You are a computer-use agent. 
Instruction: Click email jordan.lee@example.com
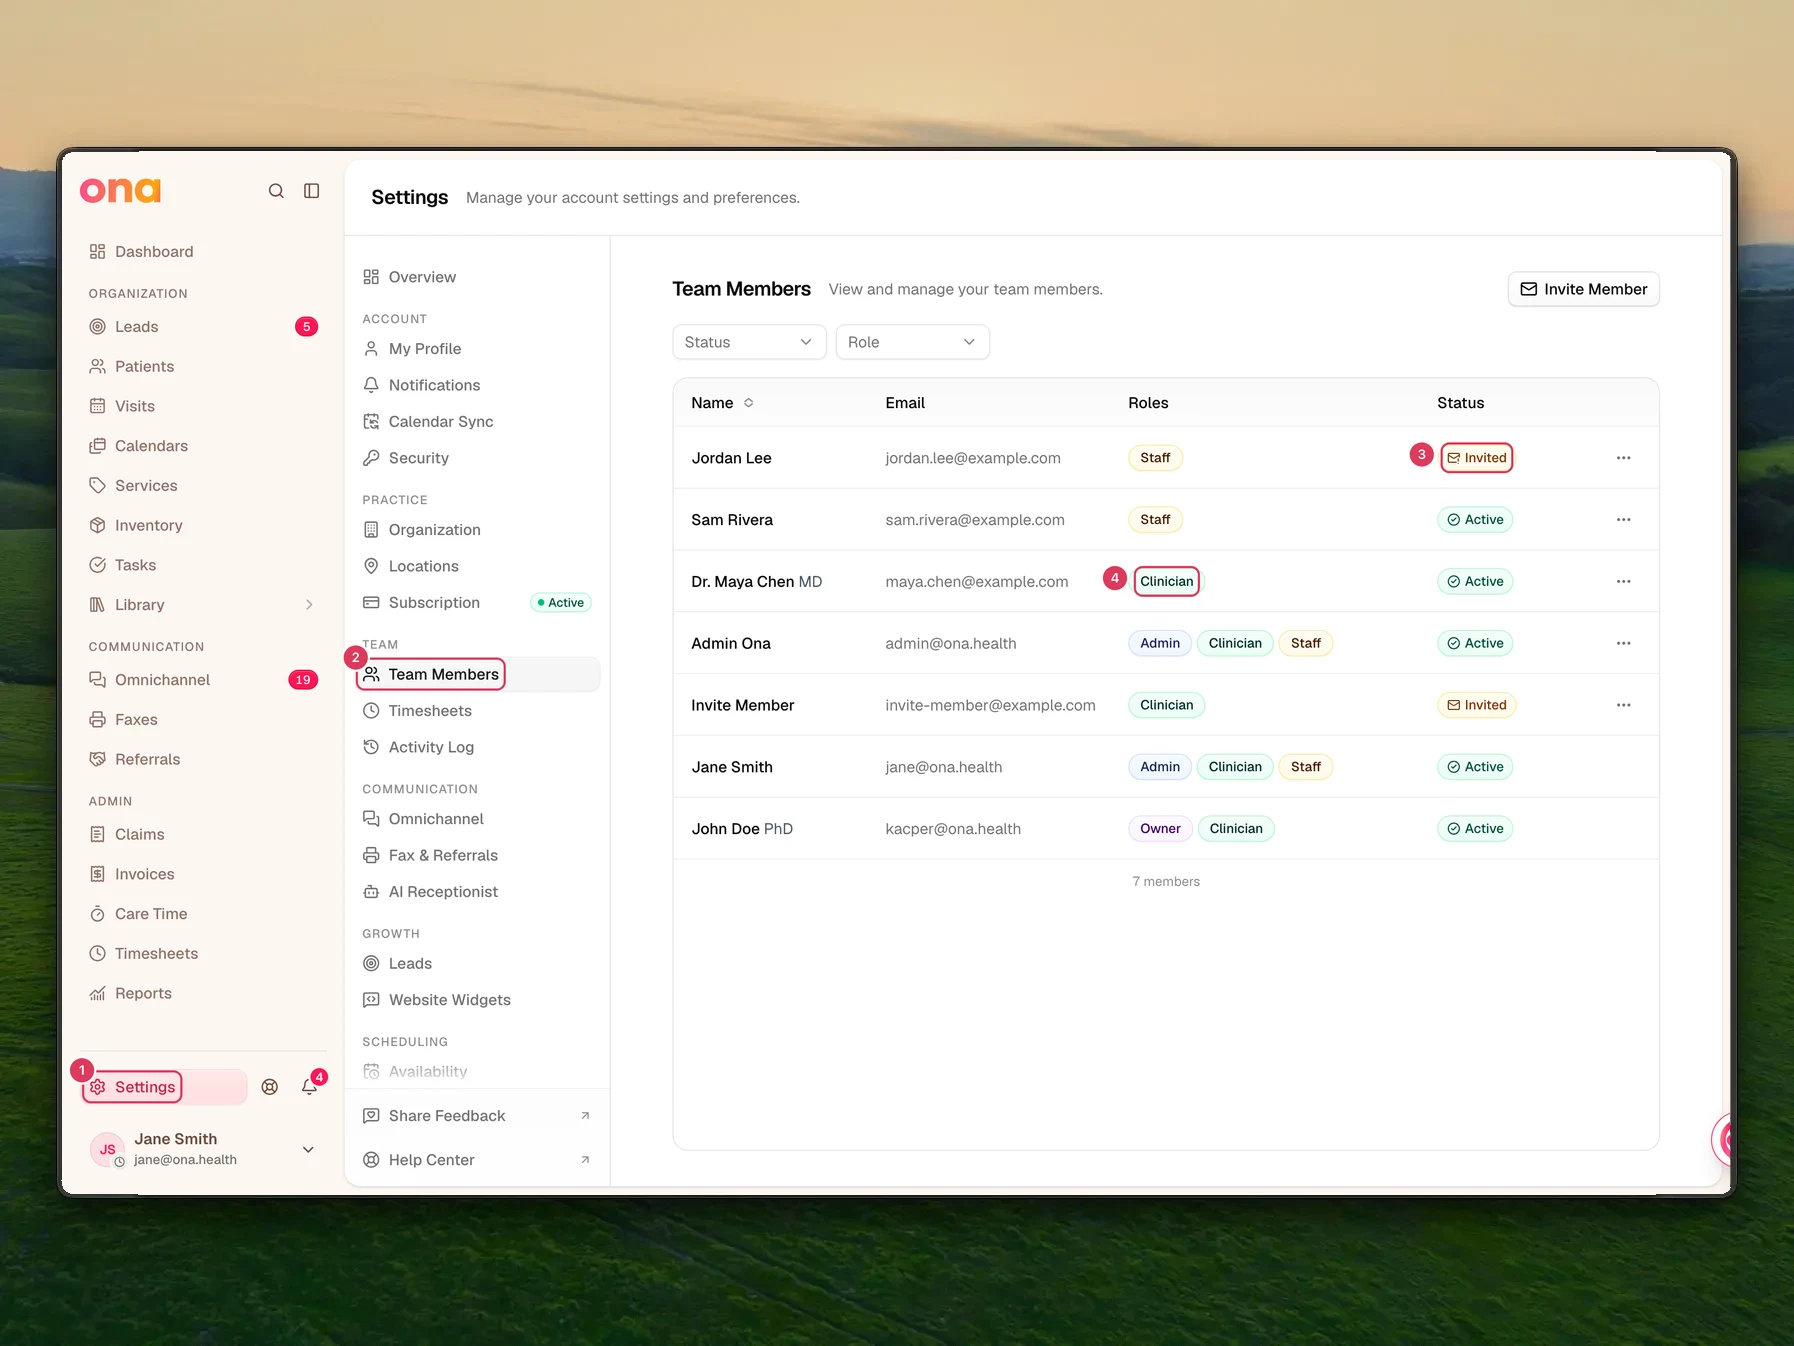pyautogui.click(x=973, y=458)
